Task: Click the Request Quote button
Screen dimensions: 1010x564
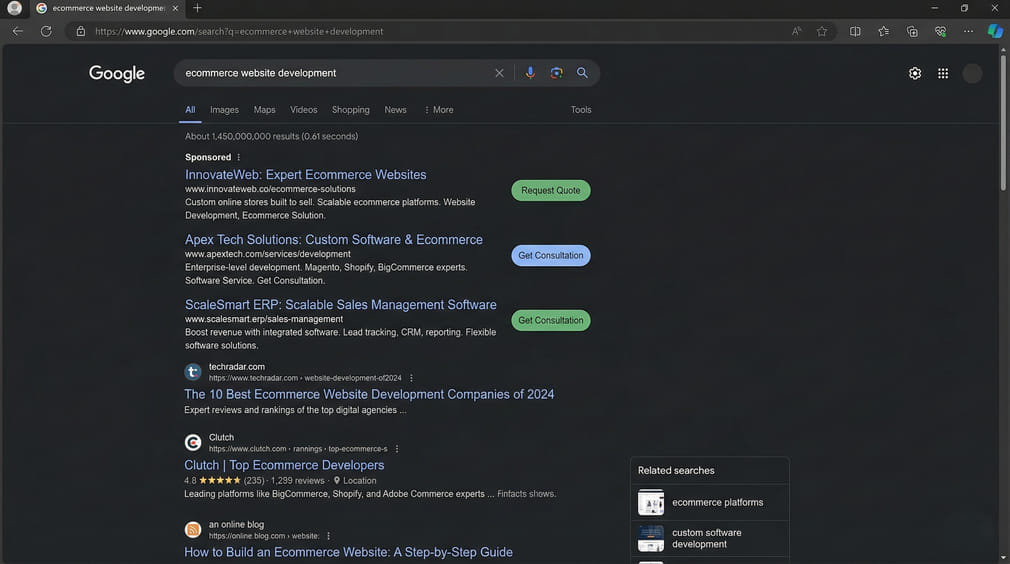Action: (551, 191)
